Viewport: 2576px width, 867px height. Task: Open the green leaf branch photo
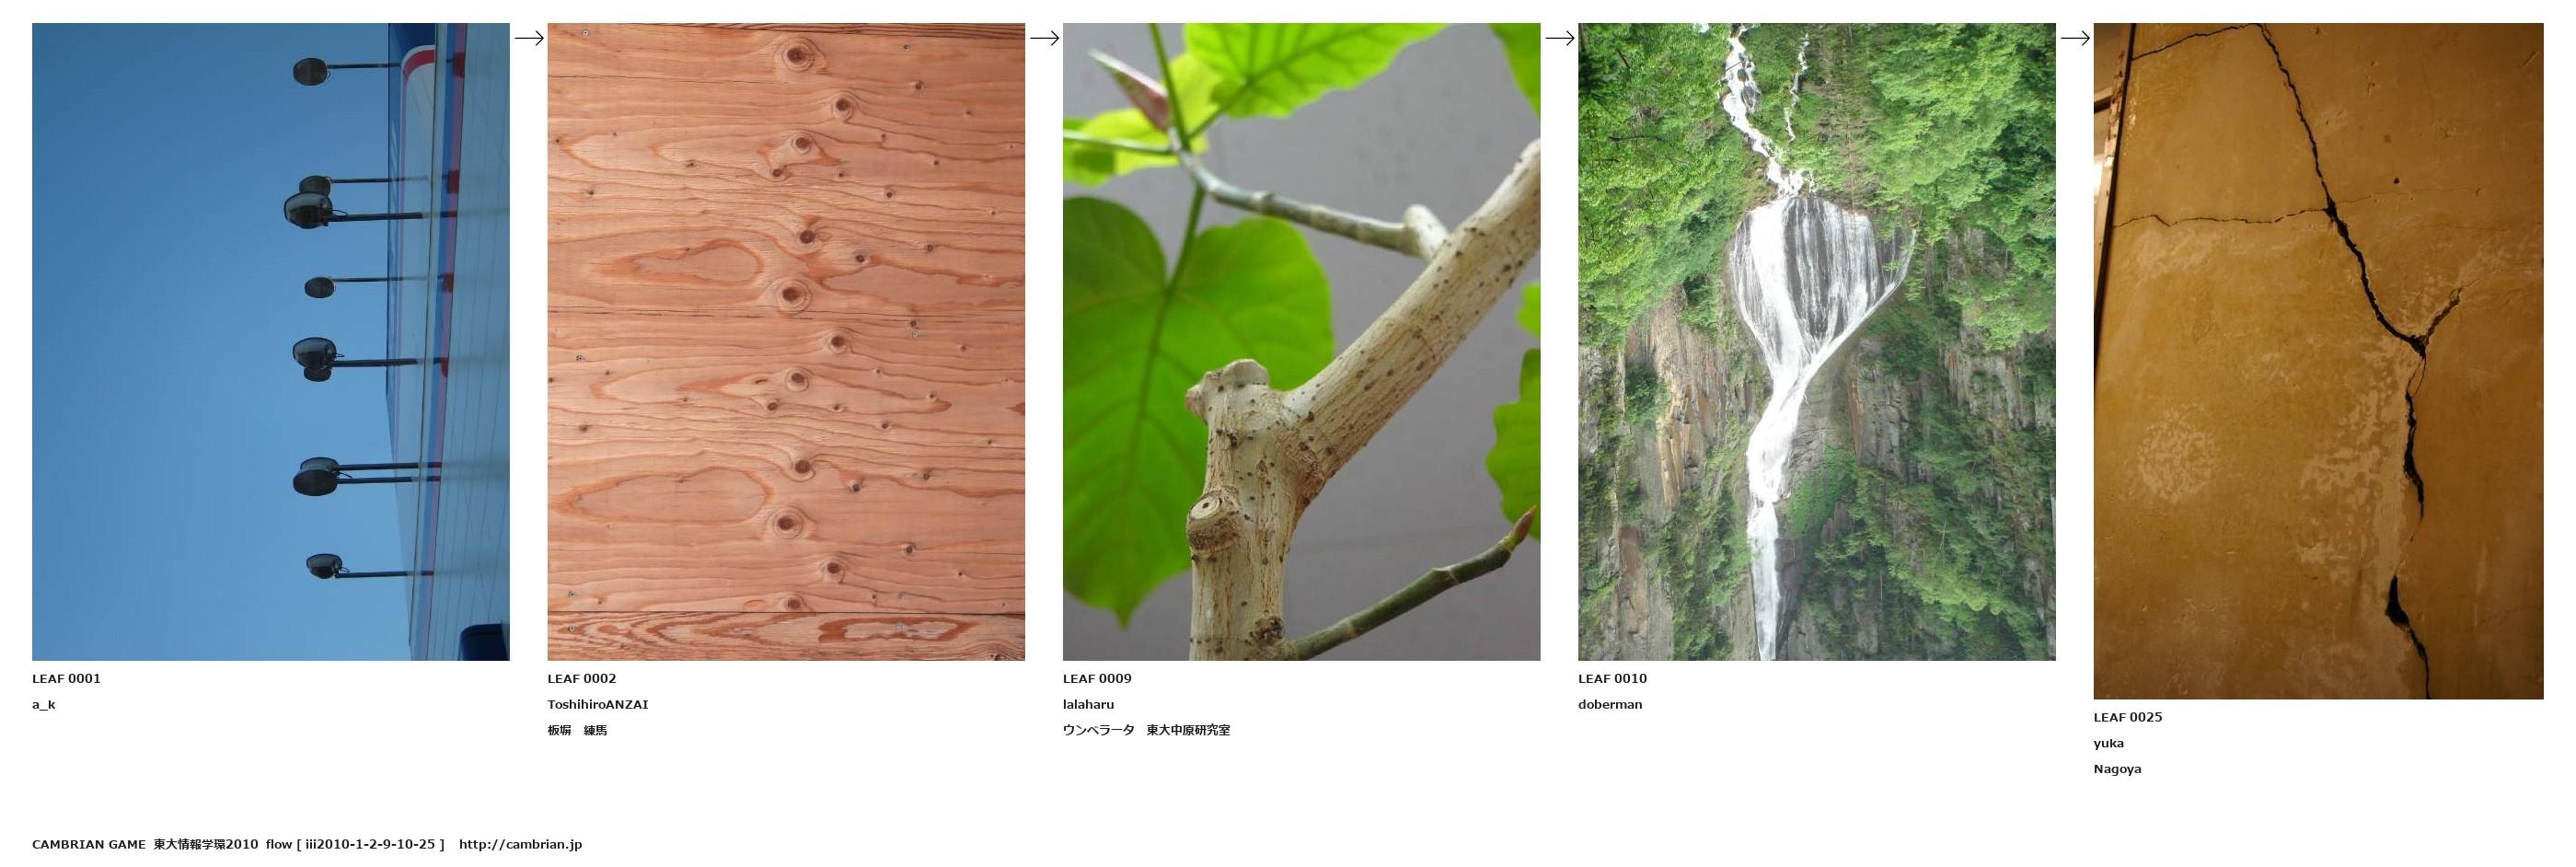point(1301,342)
